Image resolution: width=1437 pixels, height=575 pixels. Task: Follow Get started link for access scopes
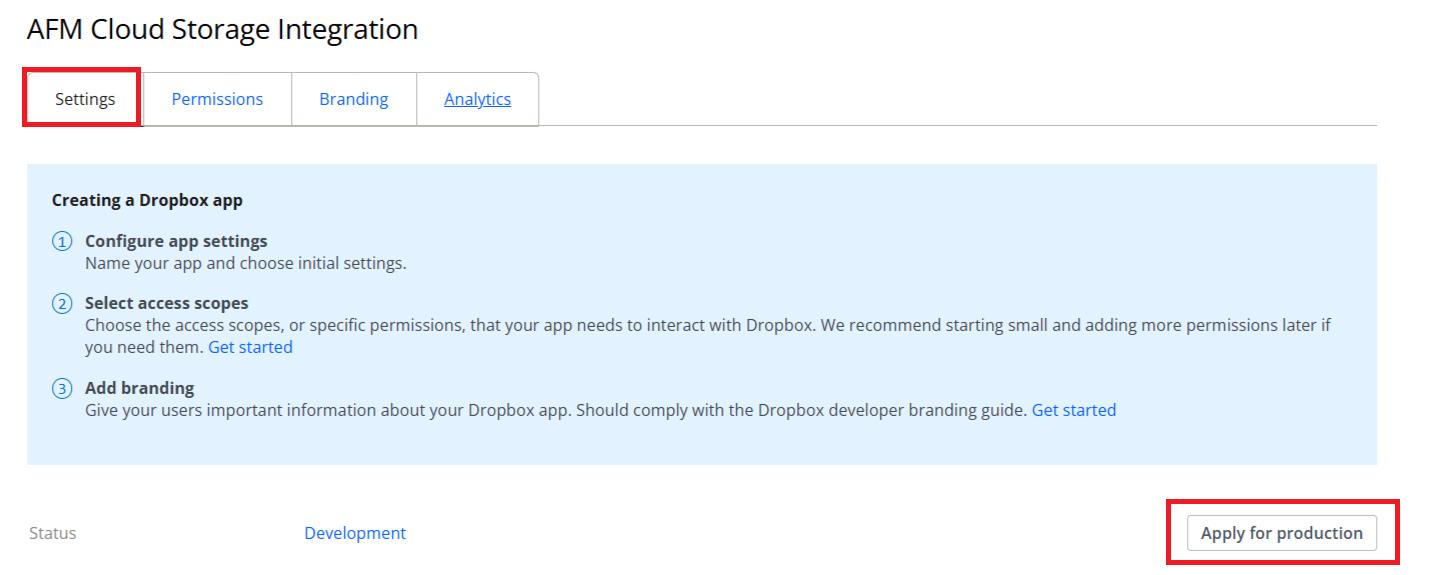coord(250,347)
